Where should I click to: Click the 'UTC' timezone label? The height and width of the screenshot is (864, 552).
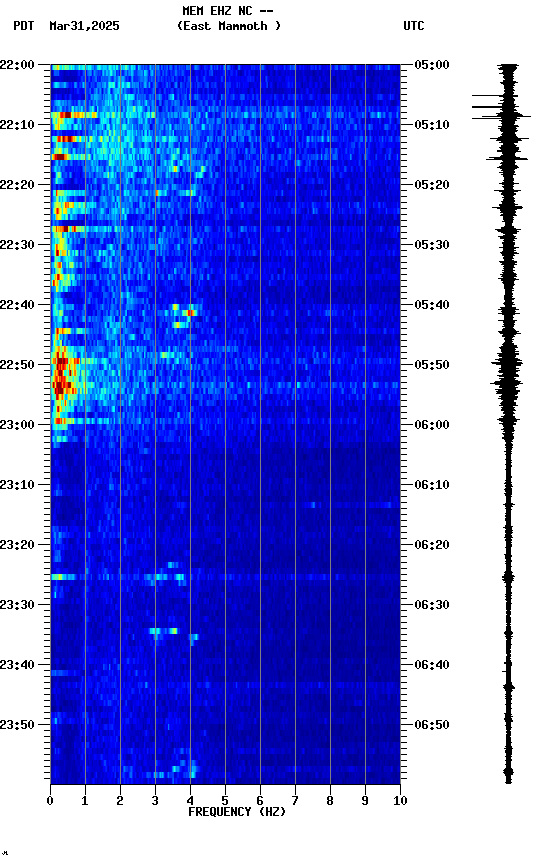(414, 26)
